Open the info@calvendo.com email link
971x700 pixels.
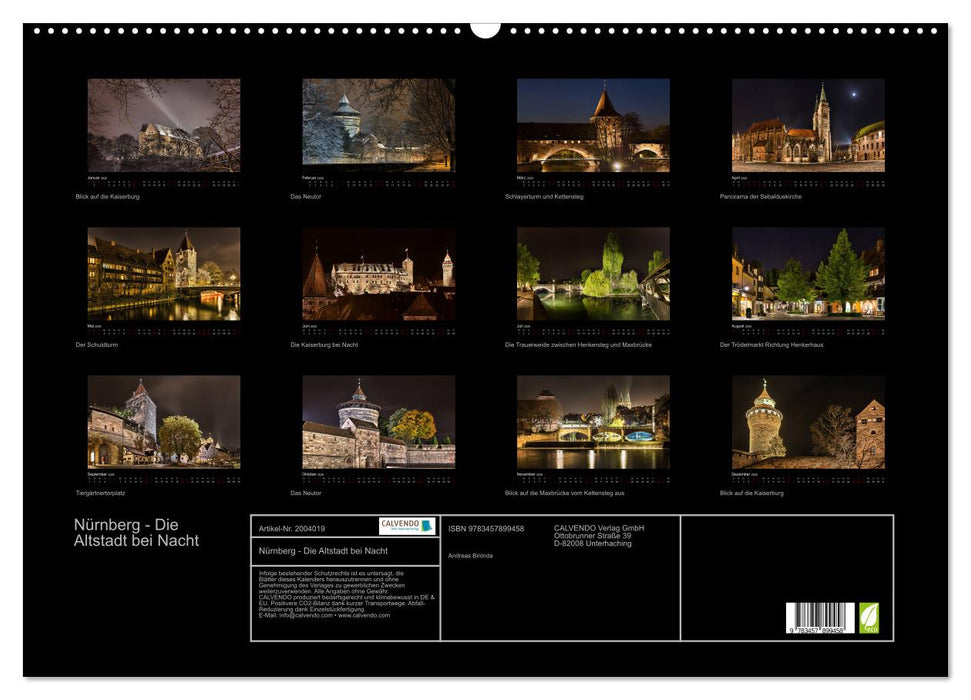[x=306, y=616]
